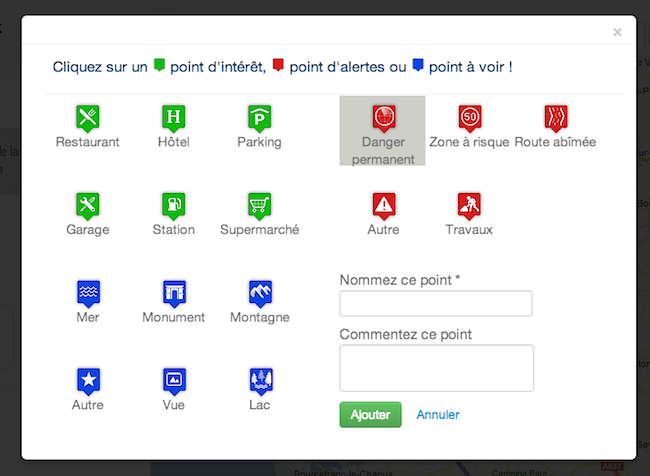Screen dimensions: 650x476
Task: Select the Restaurant point of interest icon
Action: click(x=88, y=118)
